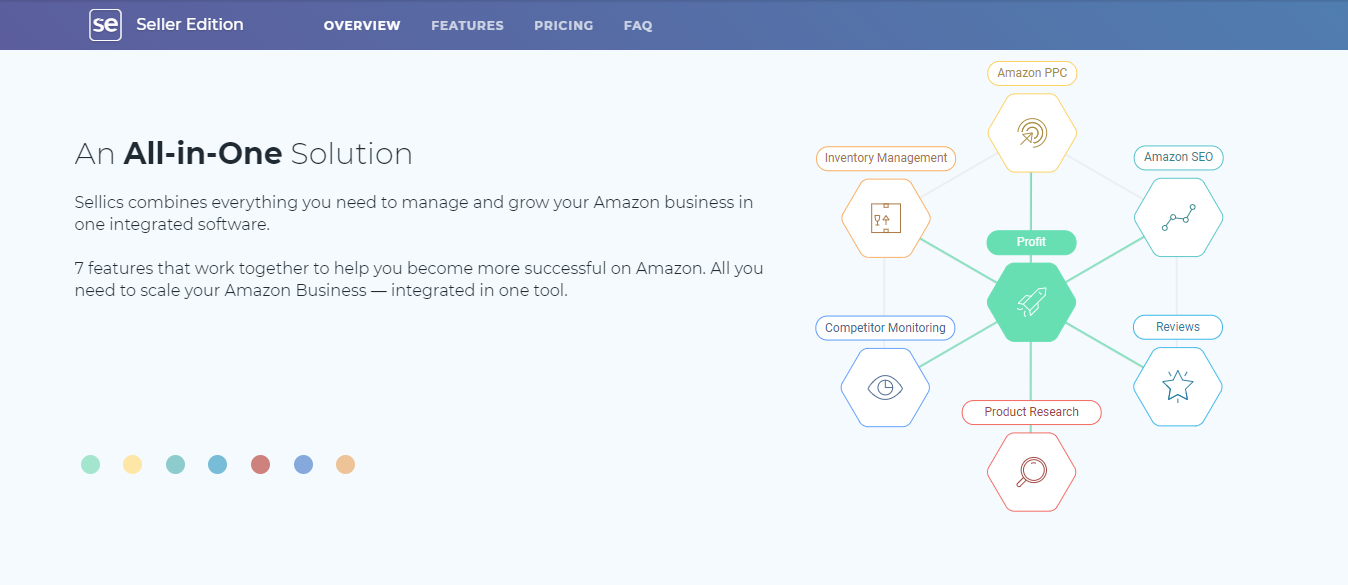Open the Product Research magnifier icon
The width and height of the screenshot is (1348, 585).
[x=1031, y=472]
